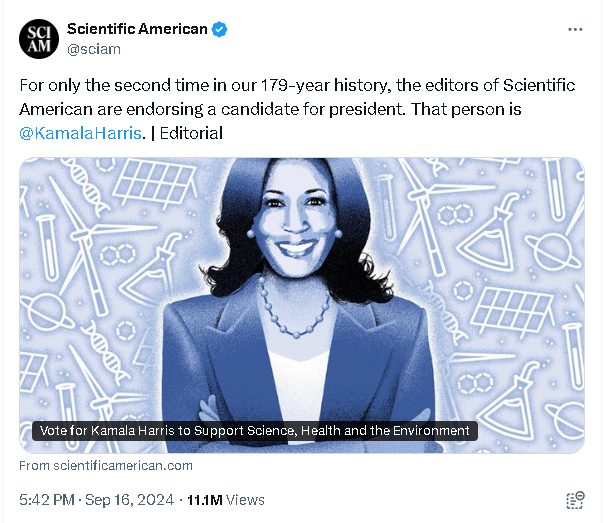
Task: Click the "Vote for Kamala Harris" caption overlay
Action: 254,431
